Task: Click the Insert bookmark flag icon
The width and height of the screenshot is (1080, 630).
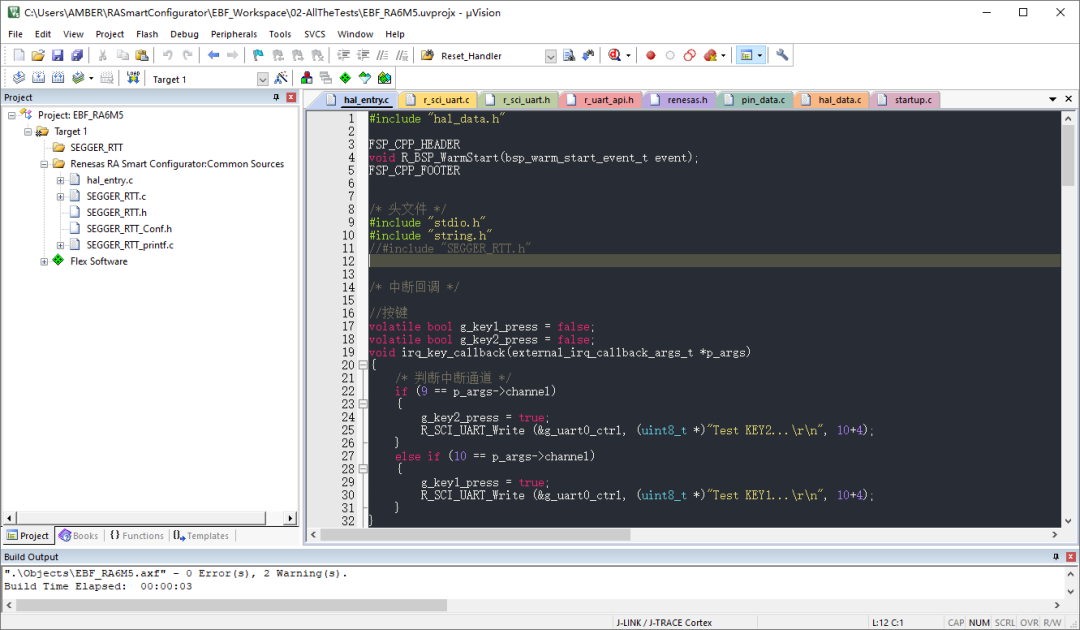Action: [257, 56]
